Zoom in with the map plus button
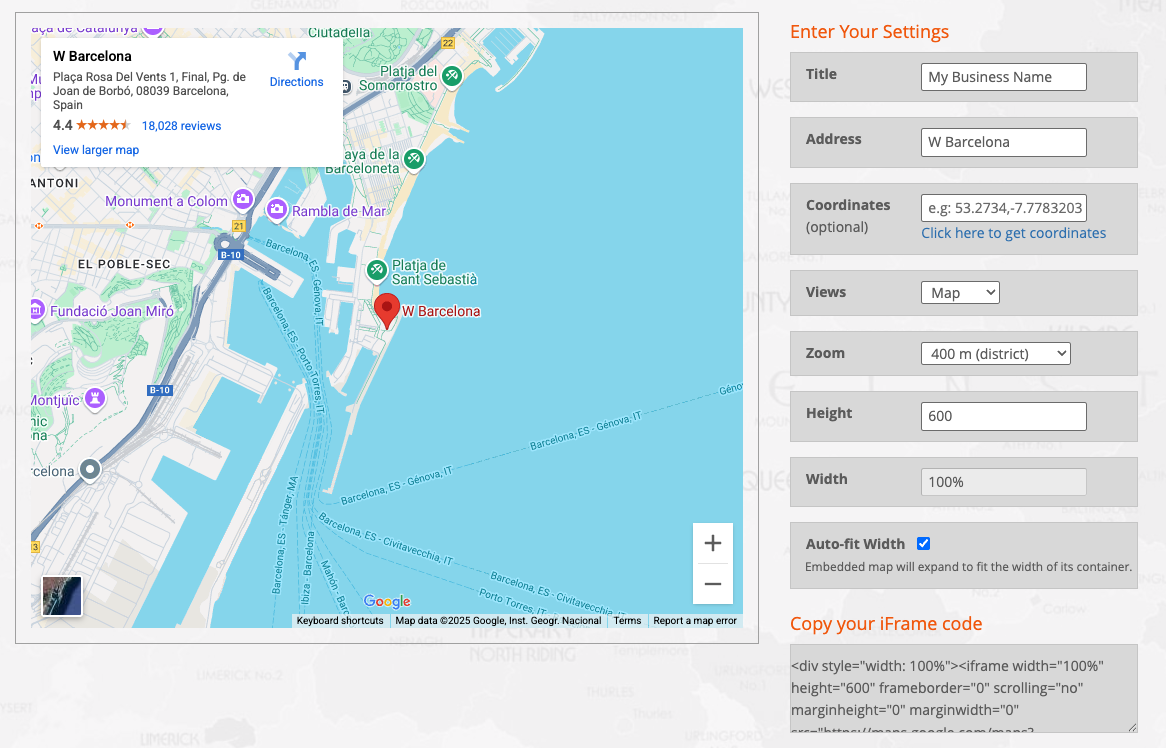The width and height of the screenshot is (1166, 748). click(712, 543)
